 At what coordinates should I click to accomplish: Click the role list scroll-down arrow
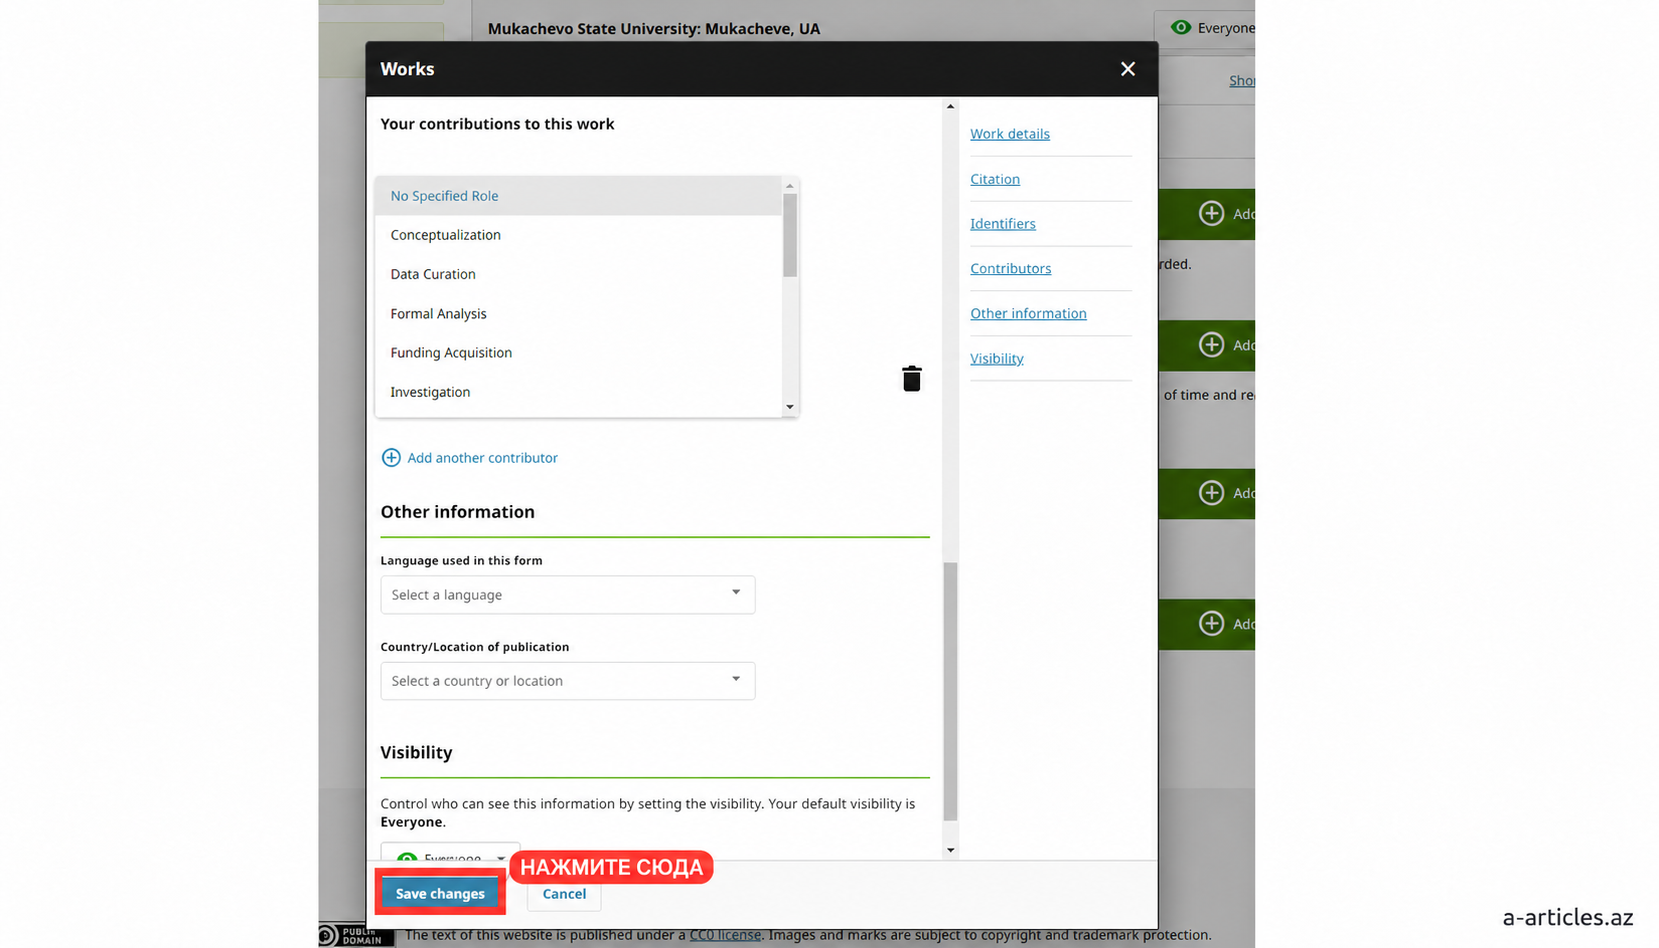click(x=790, y=407)
